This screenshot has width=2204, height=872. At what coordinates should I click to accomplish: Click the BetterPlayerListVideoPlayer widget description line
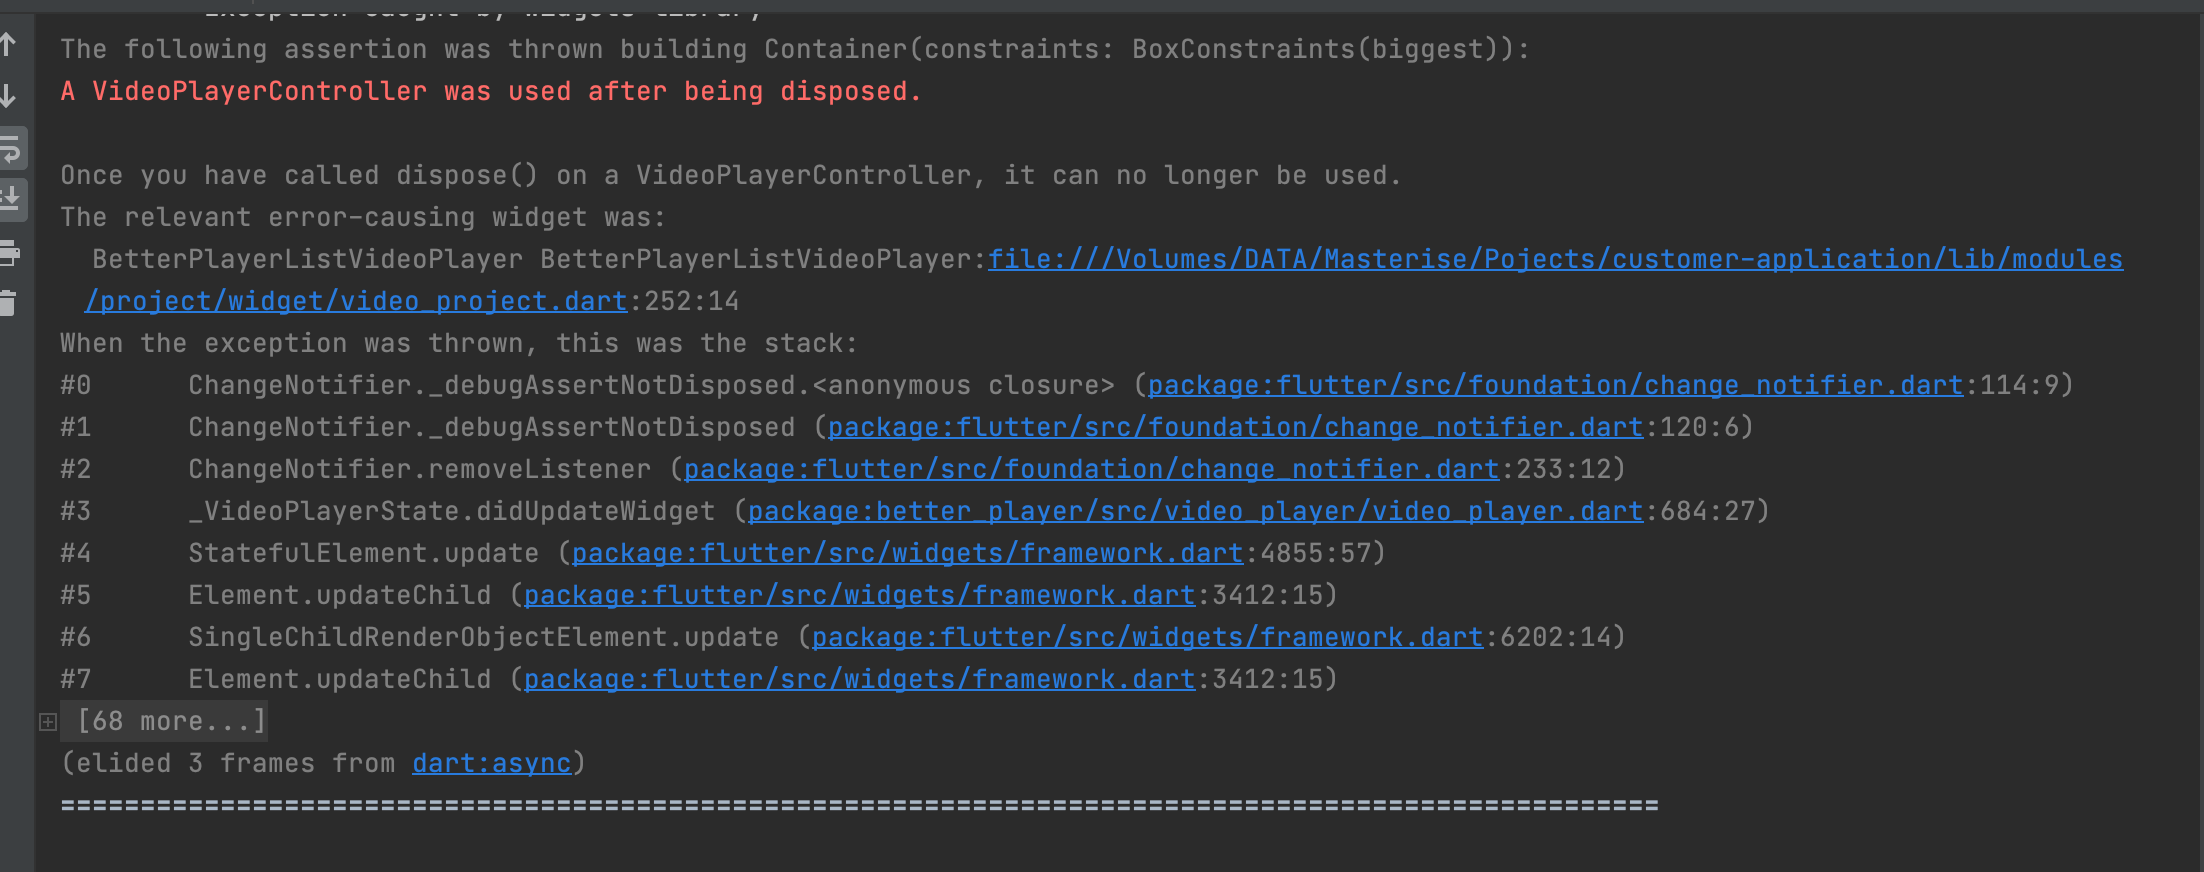click(x=535, y=258)
